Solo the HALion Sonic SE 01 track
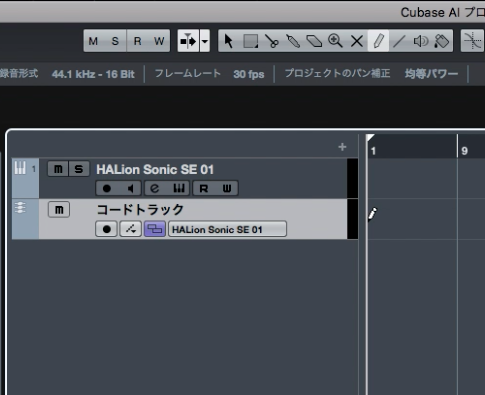Image resolution: width=485 pixels, height=395 pixels. pos(79,169)
